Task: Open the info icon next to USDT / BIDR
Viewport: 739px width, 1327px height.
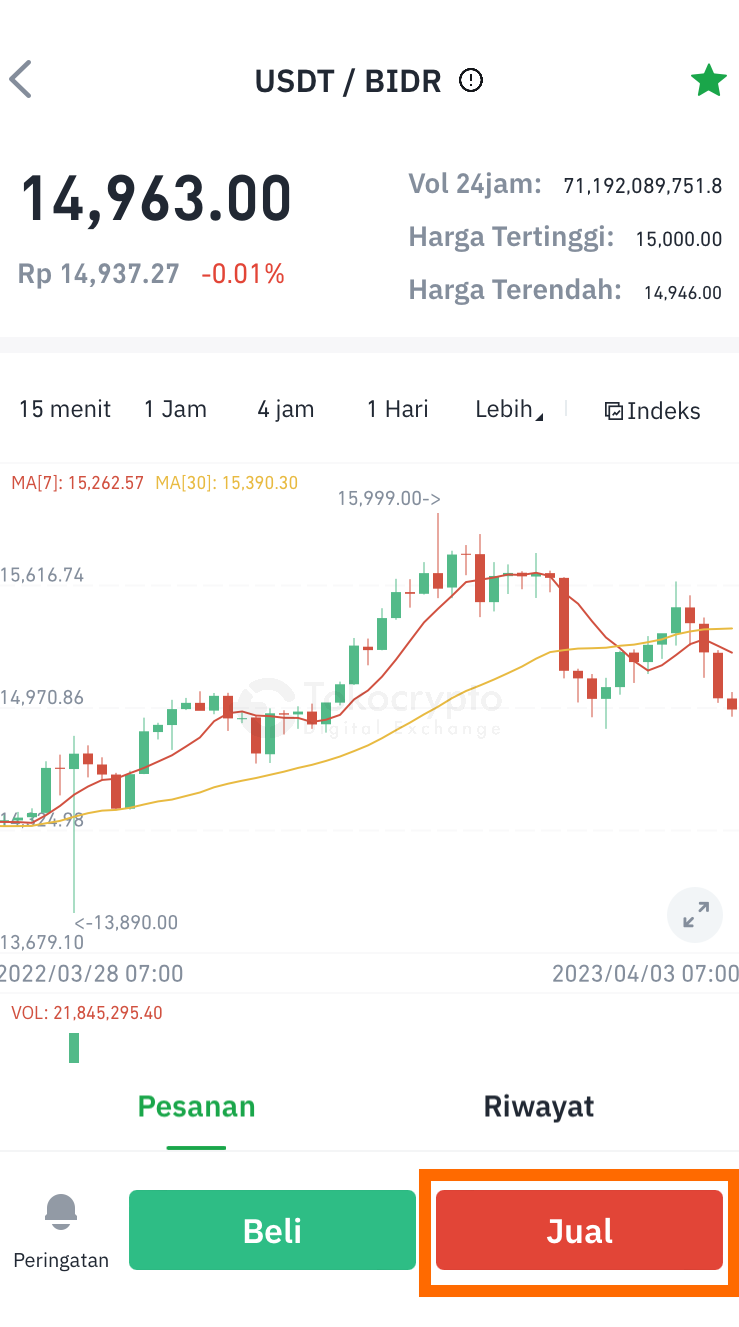Action: [470, 80]
